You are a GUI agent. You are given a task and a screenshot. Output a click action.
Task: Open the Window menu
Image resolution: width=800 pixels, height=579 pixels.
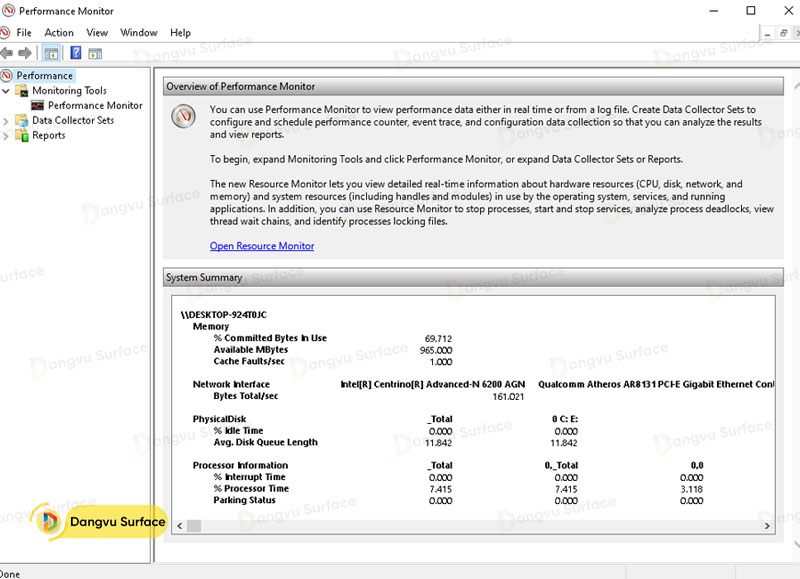coord(139,33)
